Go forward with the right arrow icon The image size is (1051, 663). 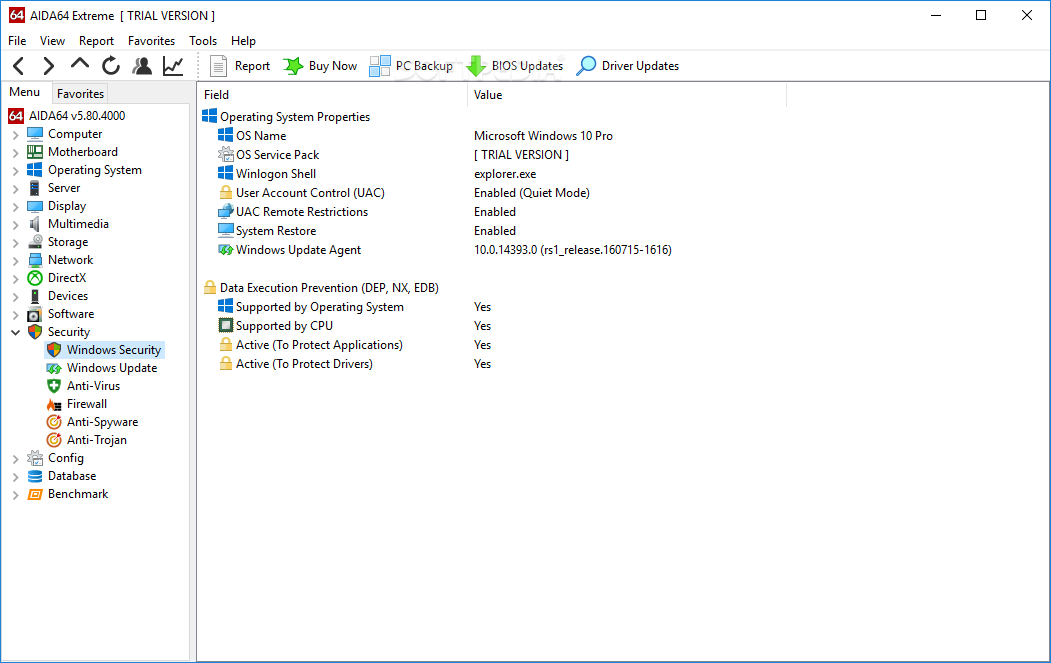pyautogui.click(x=48, y=66)
